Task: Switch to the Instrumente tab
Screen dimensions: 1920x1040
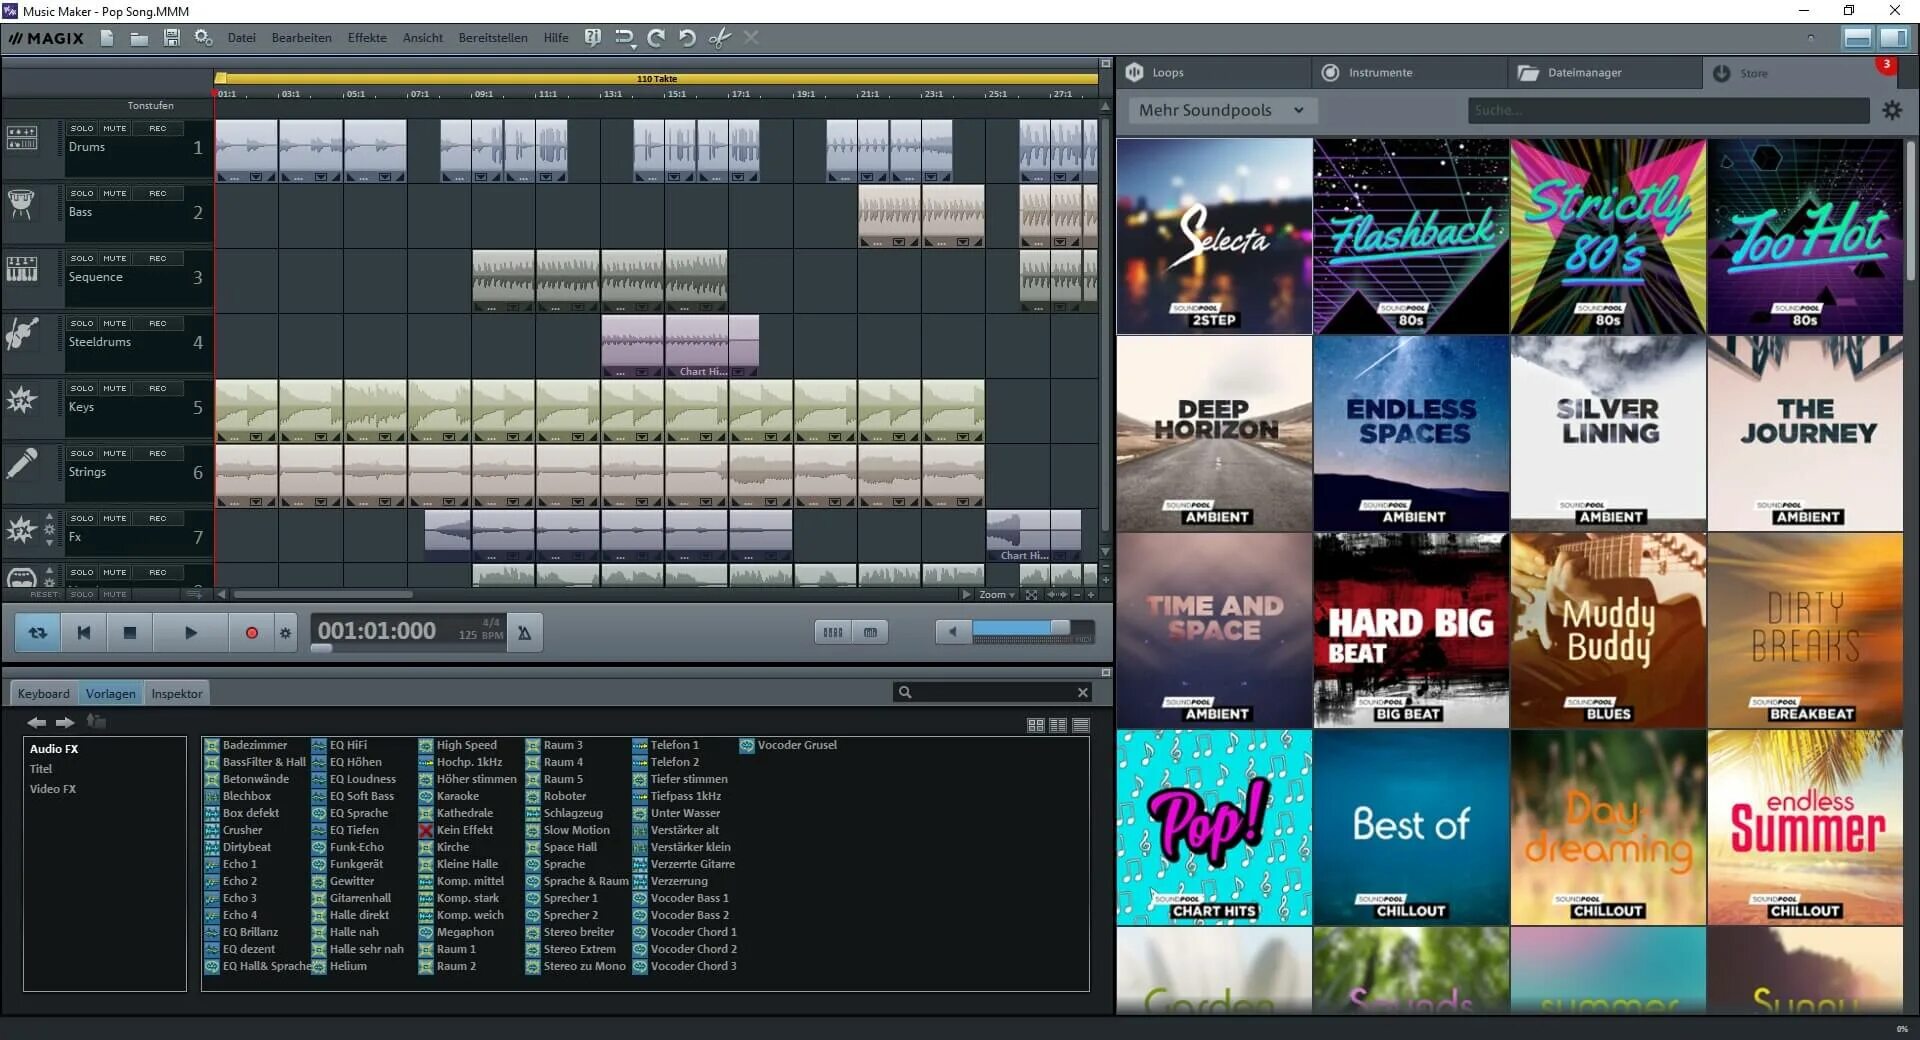Action: pos(1409,72)
